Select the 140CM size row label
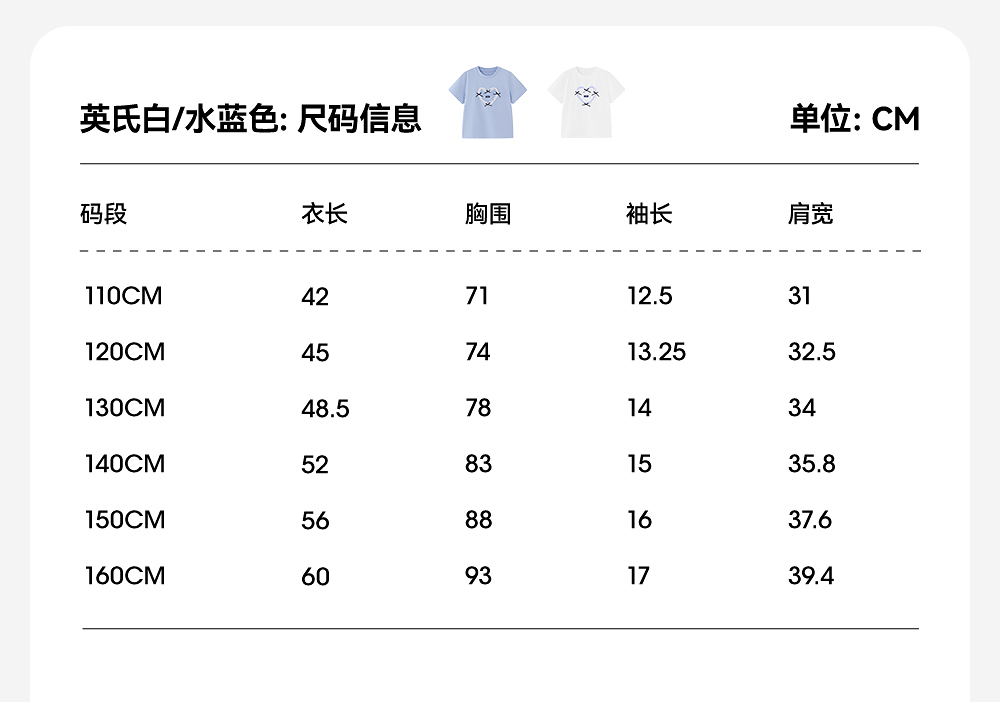Screen dimensions: 1000x702 [125, 464]
